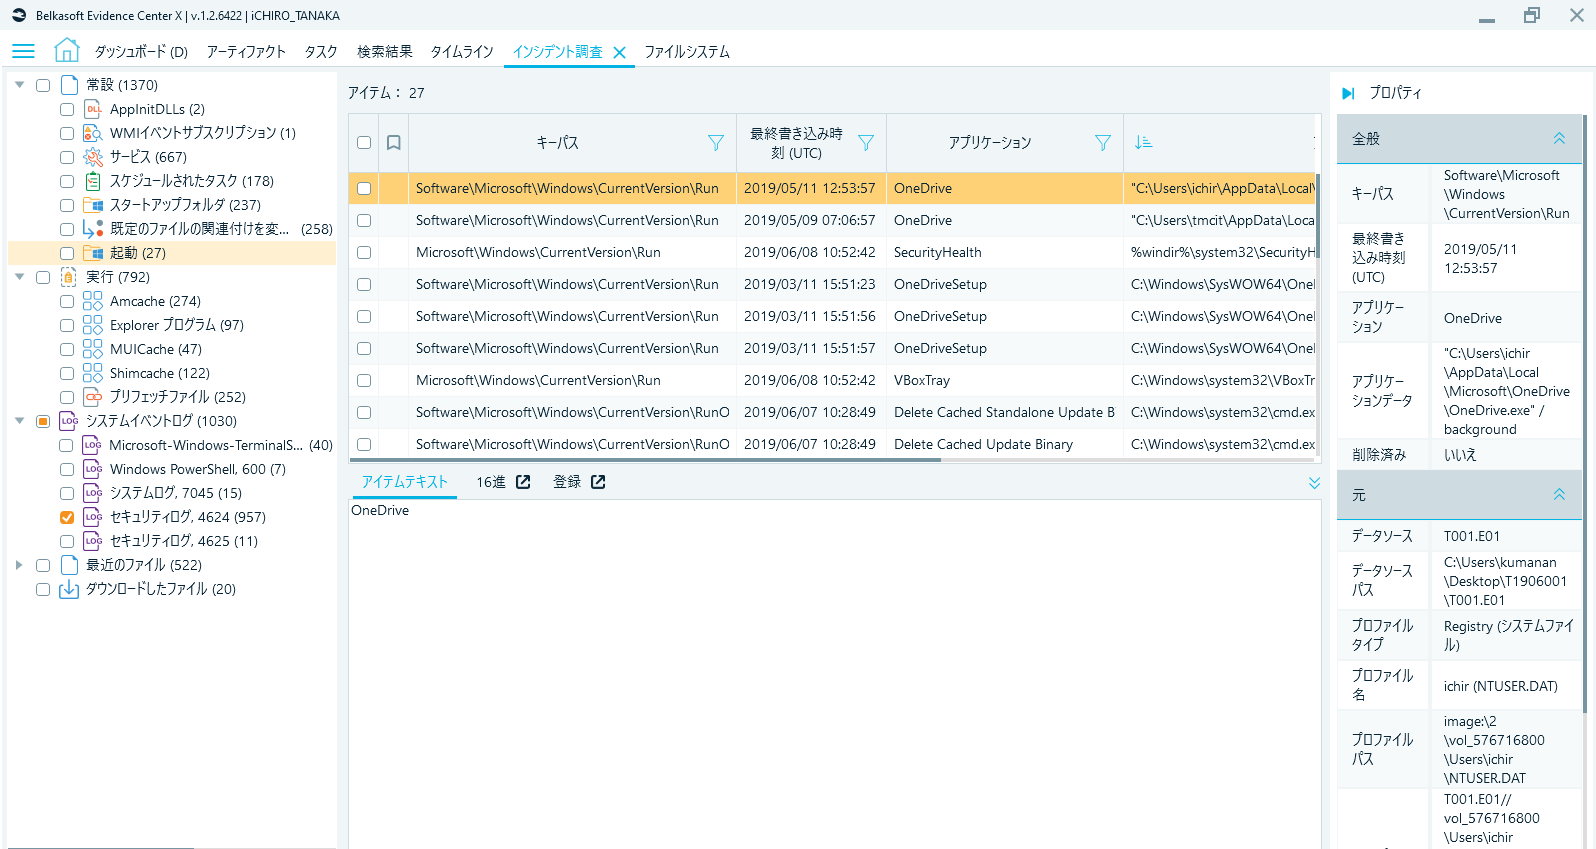1596x849 pixels.
Task: Expand the 最近のファイル tree node
Action: 19,565
